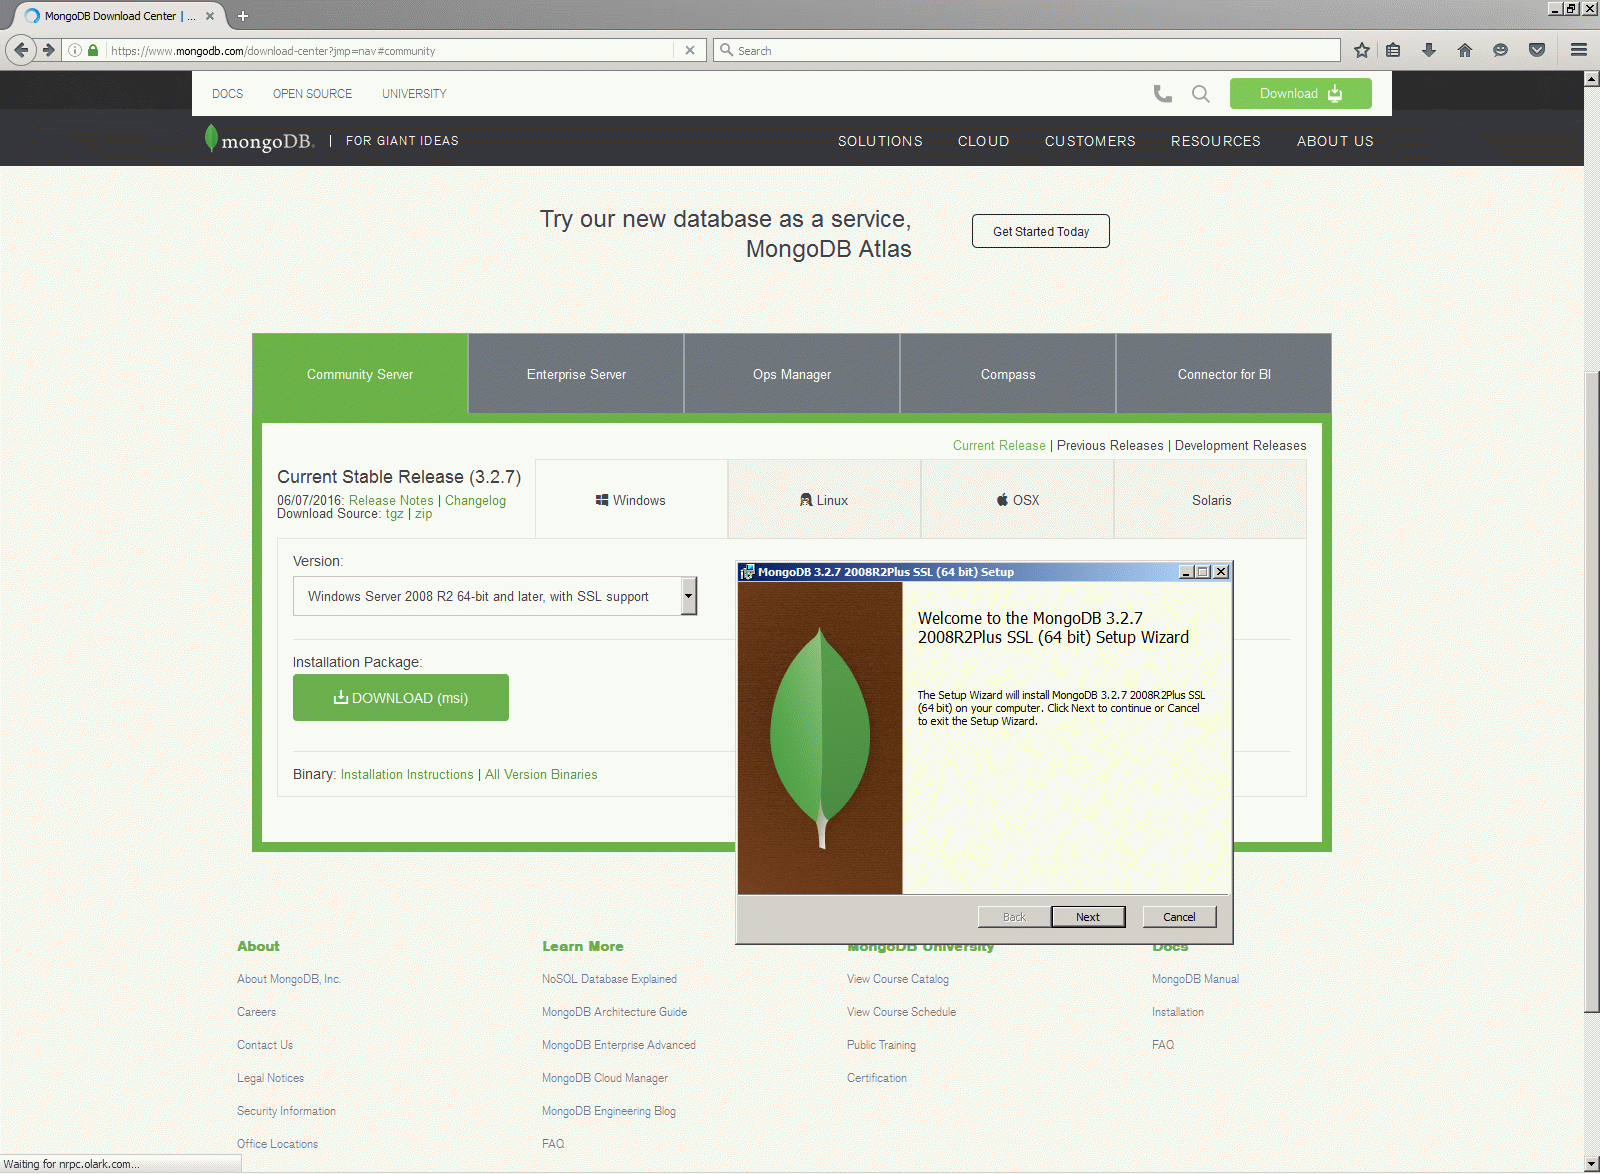This screenshot has width=1600, height=1174.
Task: Switch to the Connector for BI tab
Action: coord(1224,374)
